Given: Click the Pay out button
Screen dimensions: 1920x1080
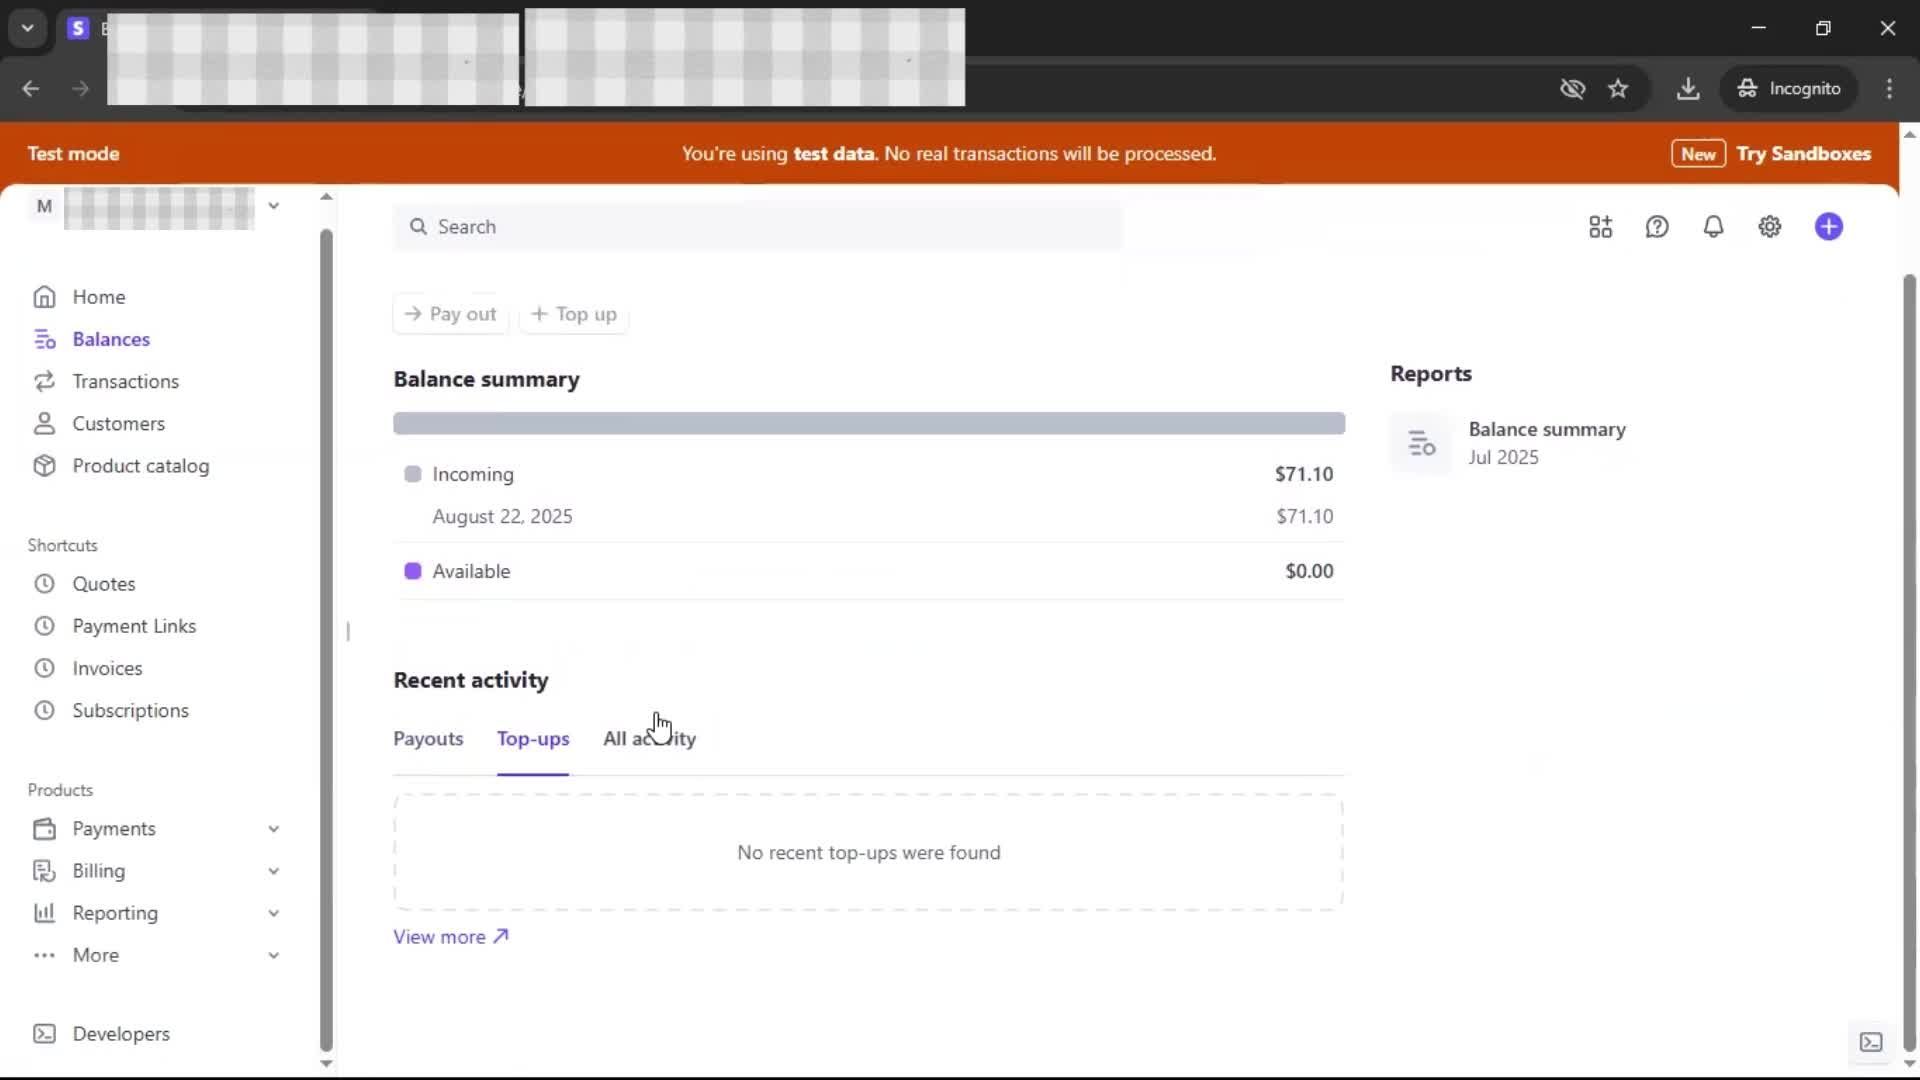Looking at the screenshot, I should (x=450, y=314).
